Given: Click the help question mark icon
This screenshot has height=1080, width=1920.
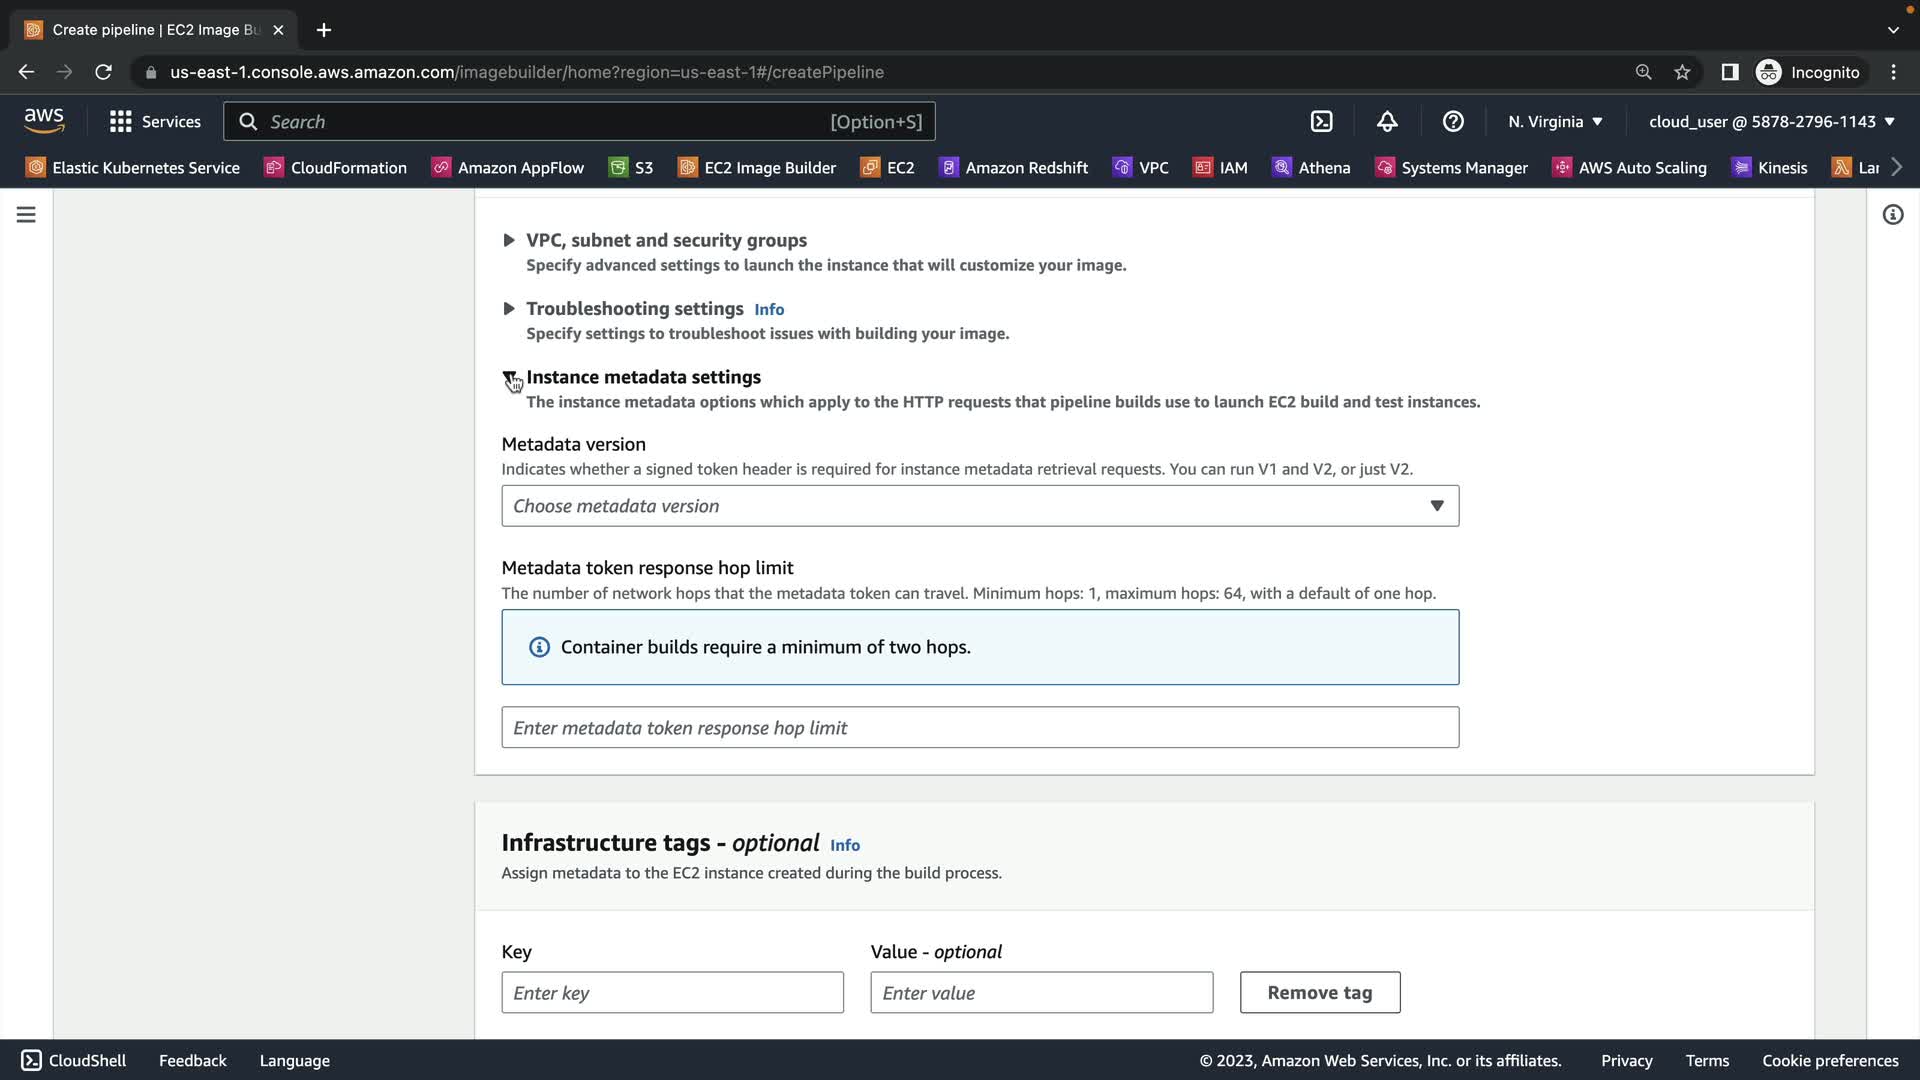Looking at the screenshot, I should pyautogui.click(x=1453, y=121).
